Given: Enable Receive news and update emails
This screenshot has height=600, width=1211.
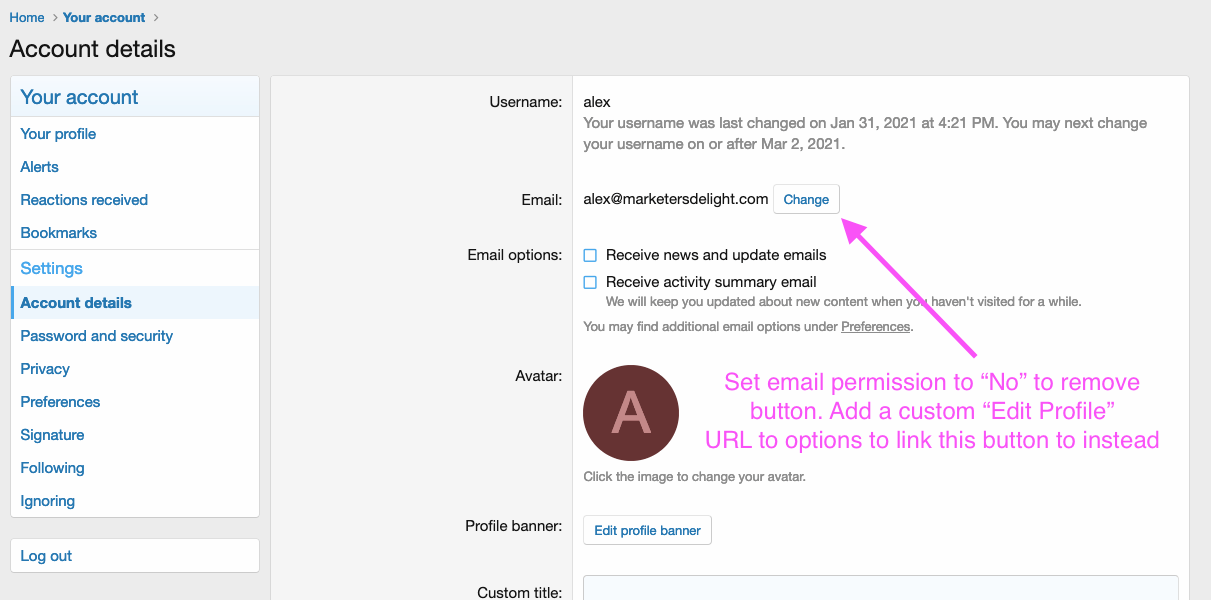Looking at the screenshot, I should pos(590,255).
